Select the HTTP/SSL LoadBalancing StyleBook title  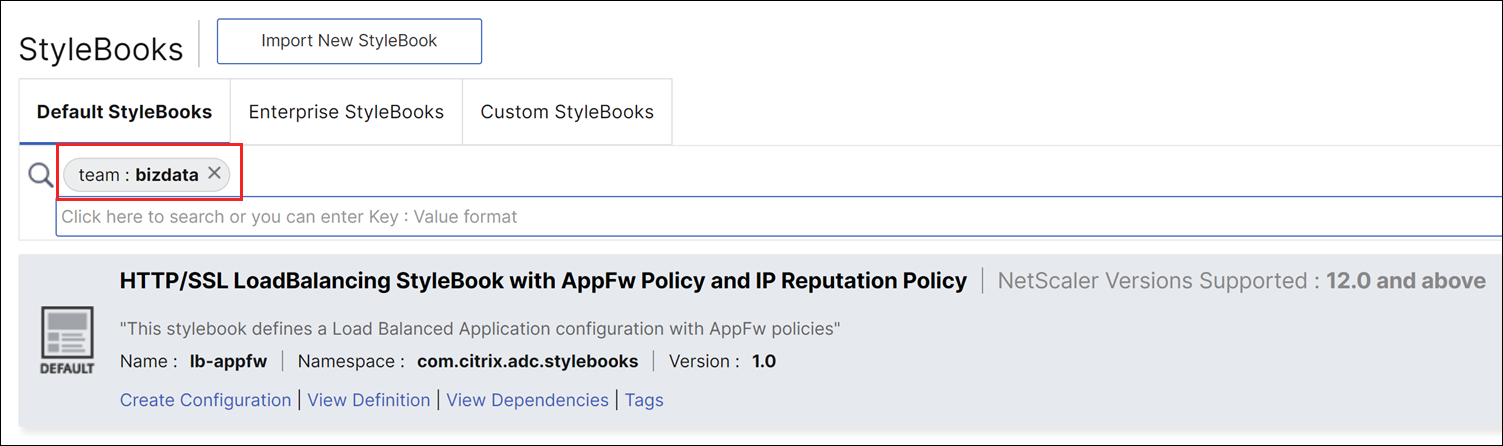tap(543, 281)
